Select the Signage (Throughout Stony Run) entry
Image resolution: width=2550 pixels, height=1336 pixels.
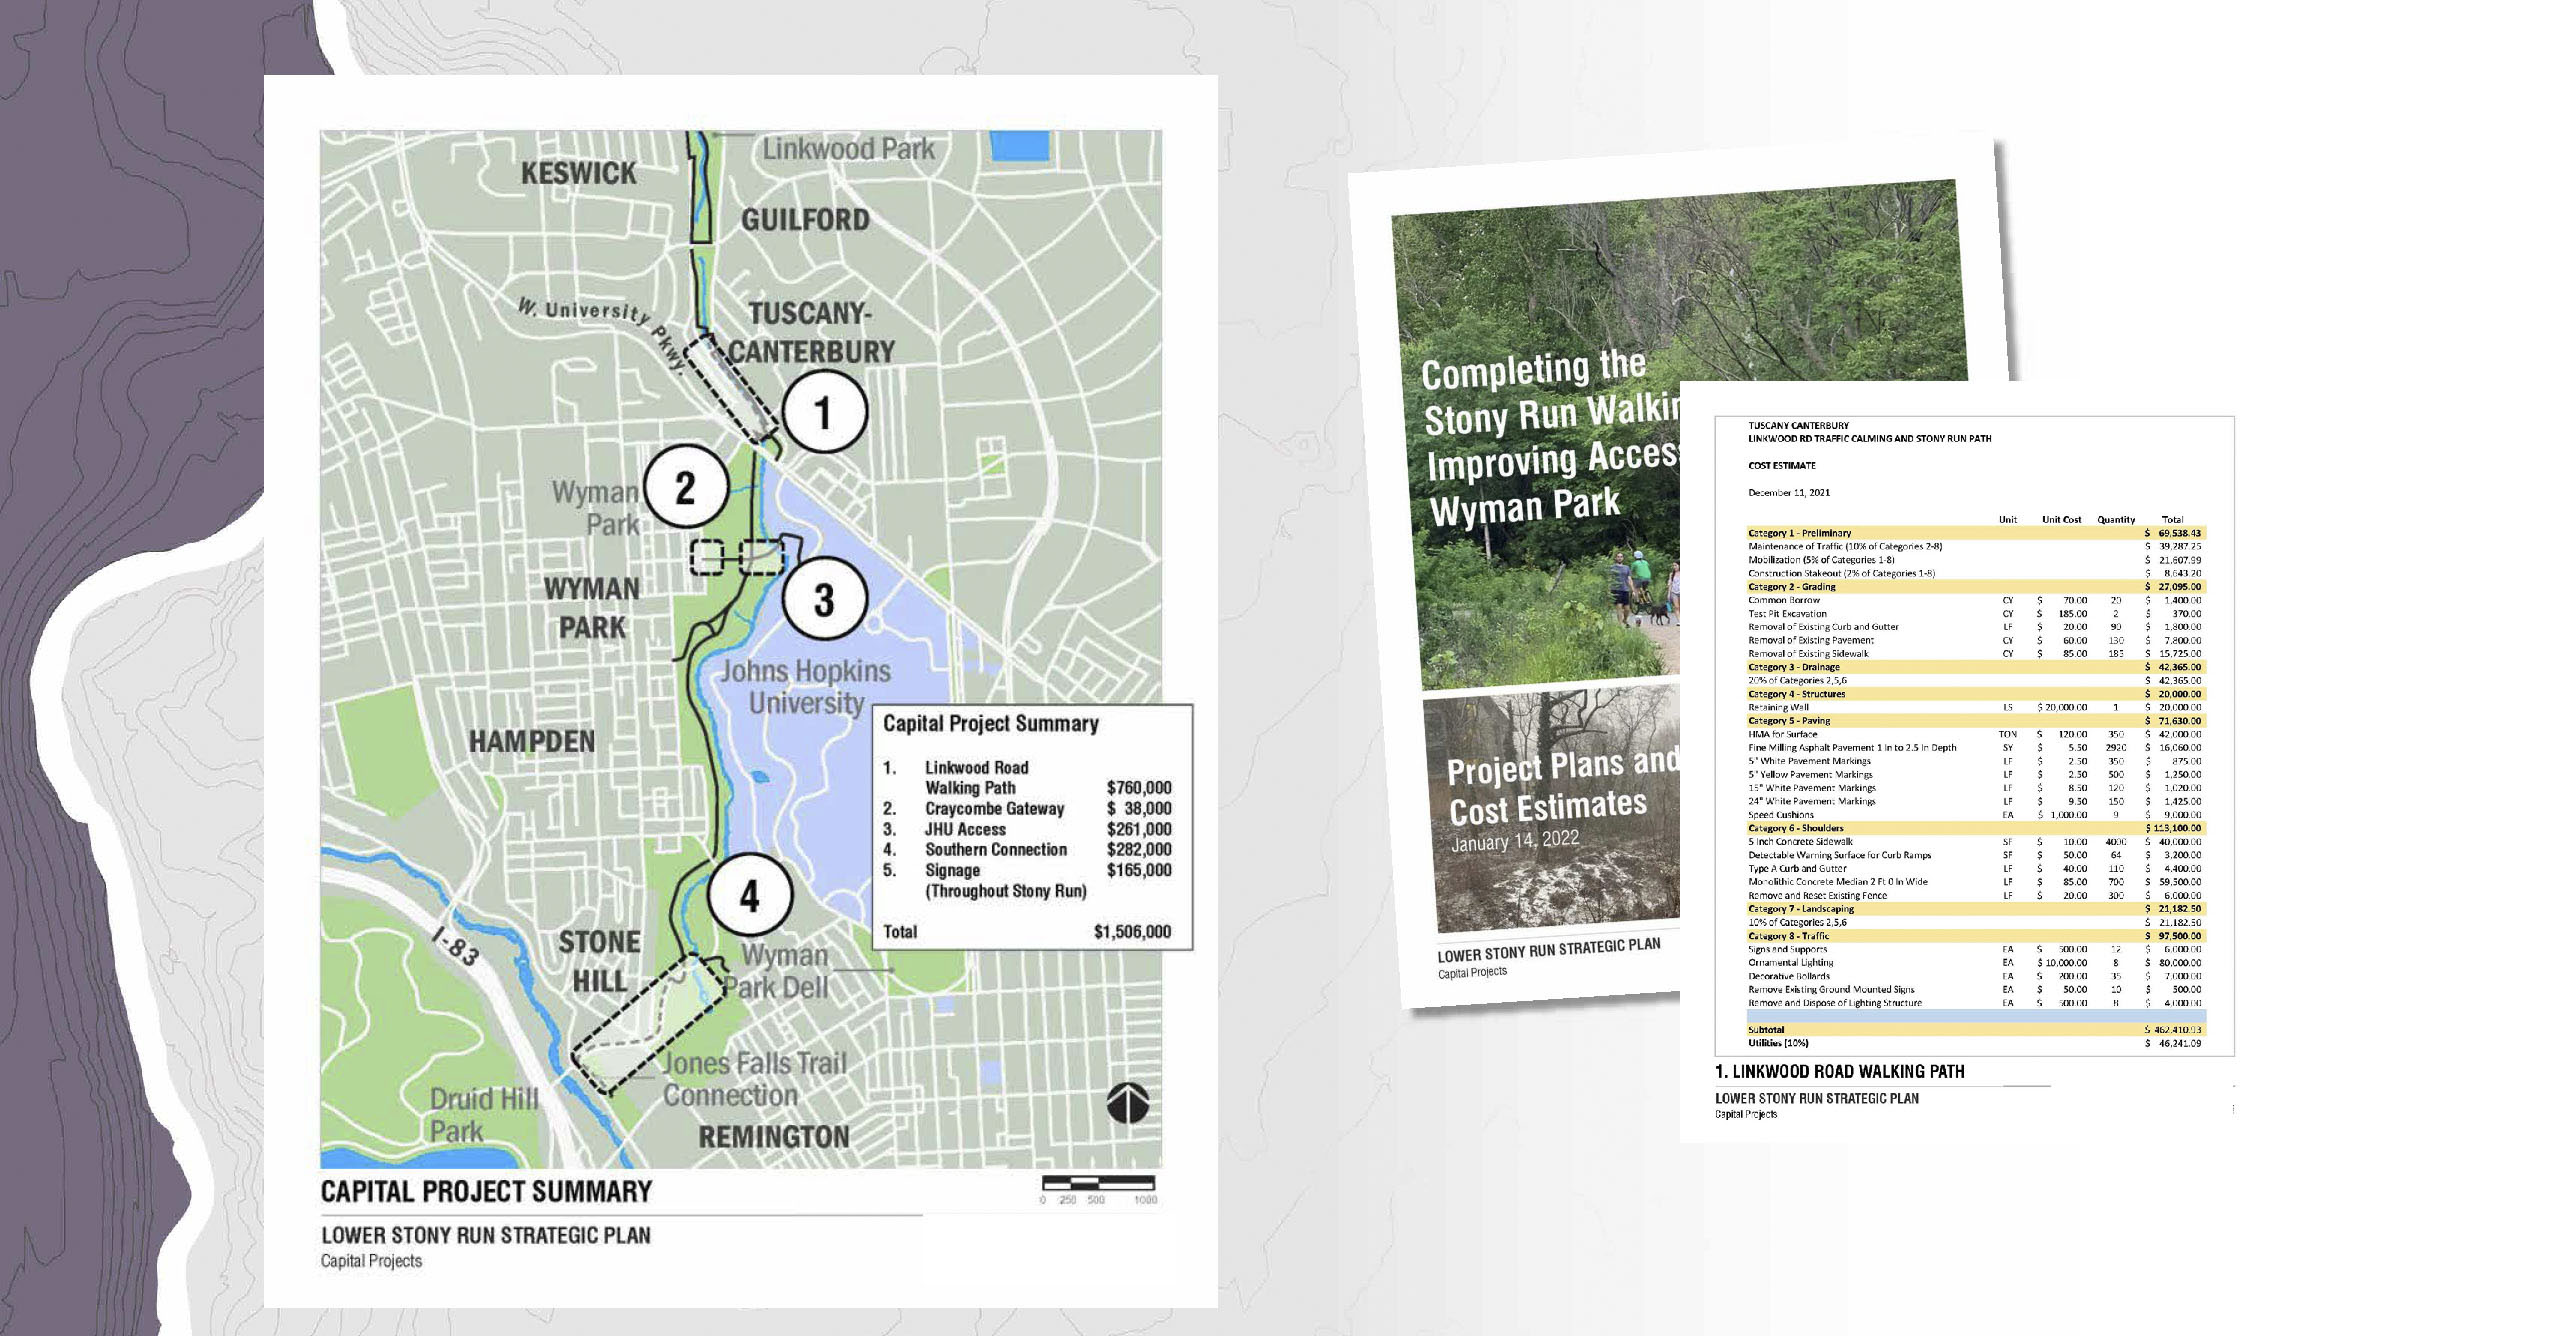1006,880
